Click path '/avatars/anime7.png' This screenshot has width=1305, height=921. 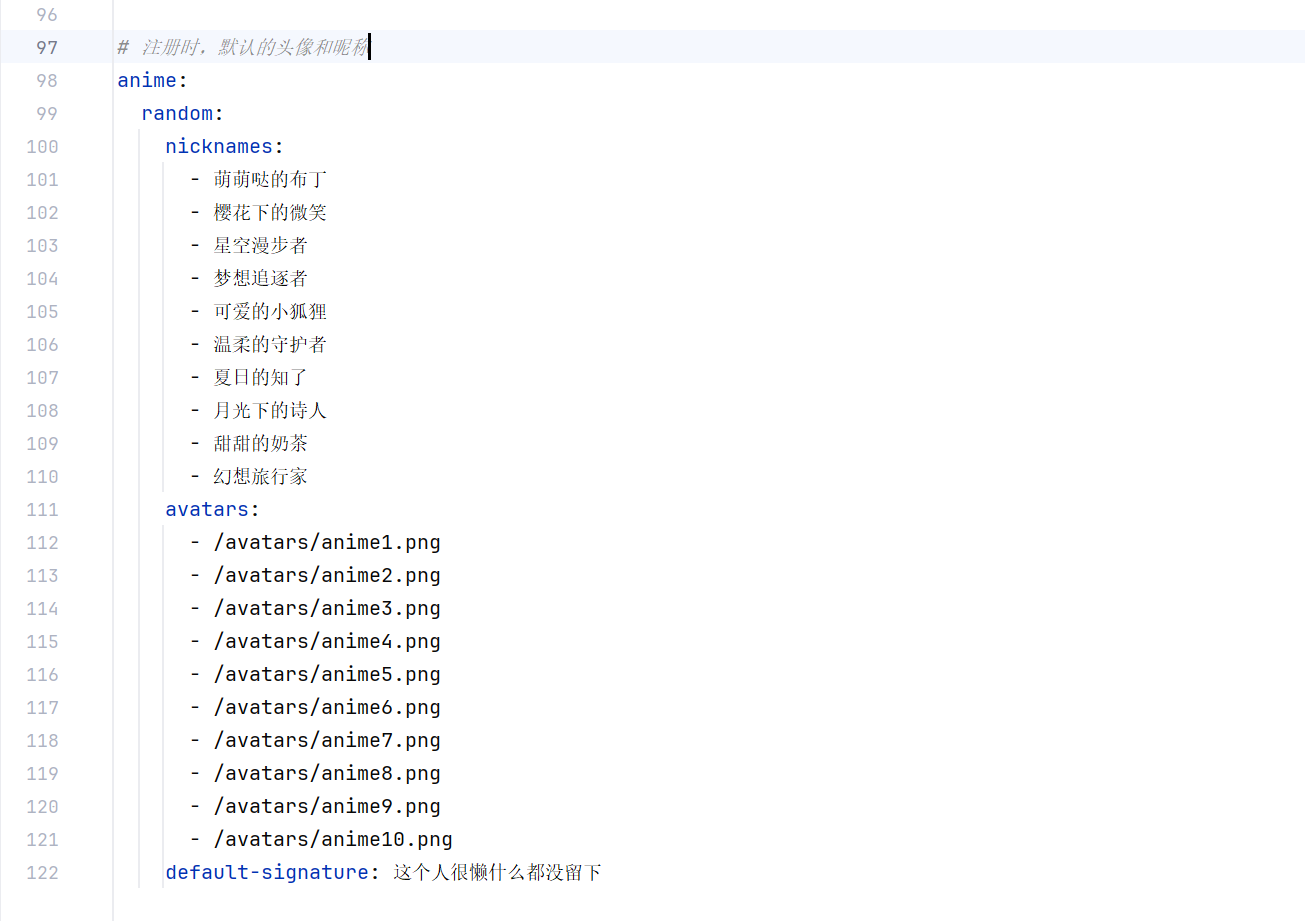point(327,740)
